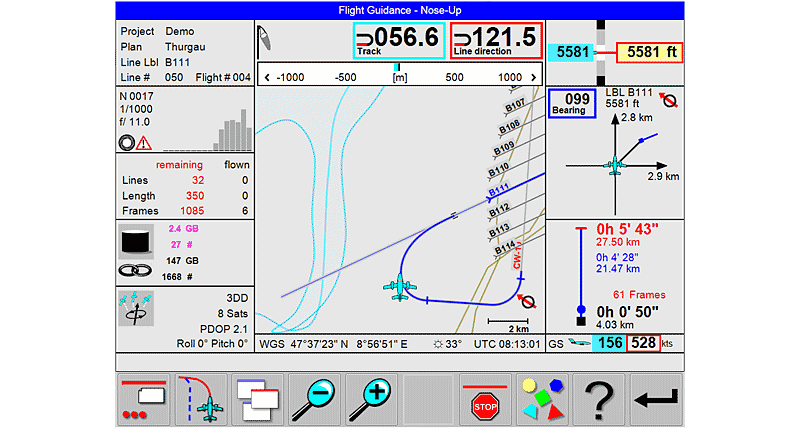Click the Bearing 099 indicator box

(x=573, y=103)
